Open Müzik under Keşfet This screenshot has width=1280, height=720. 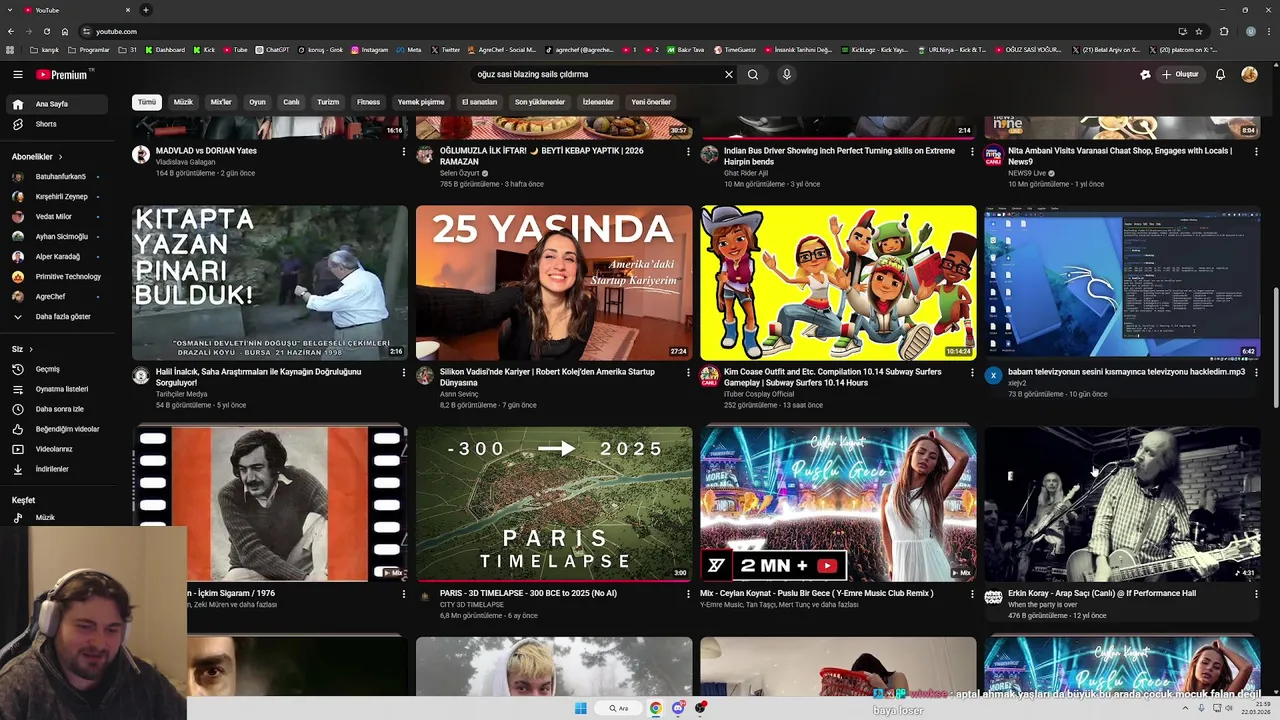coord(58,517)
